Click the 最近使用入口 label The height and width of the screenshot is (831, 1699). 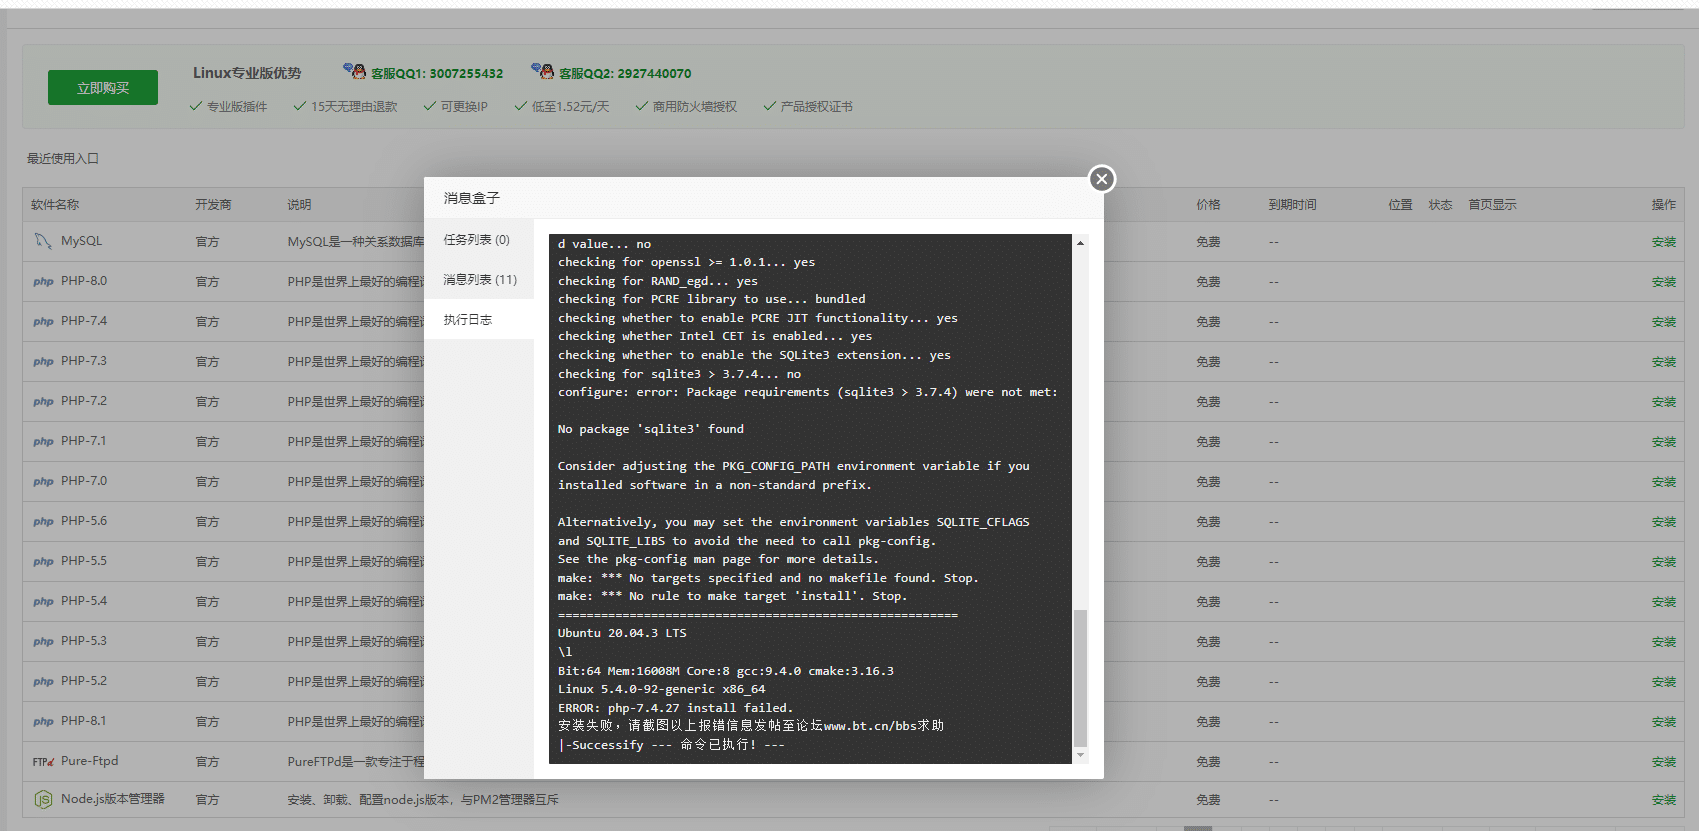[63, 159]
